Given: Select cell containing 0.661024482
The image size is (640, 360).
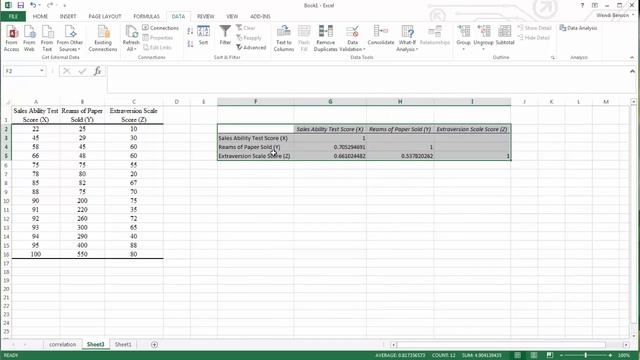Looking at the screenshot, I should [330, 156].
